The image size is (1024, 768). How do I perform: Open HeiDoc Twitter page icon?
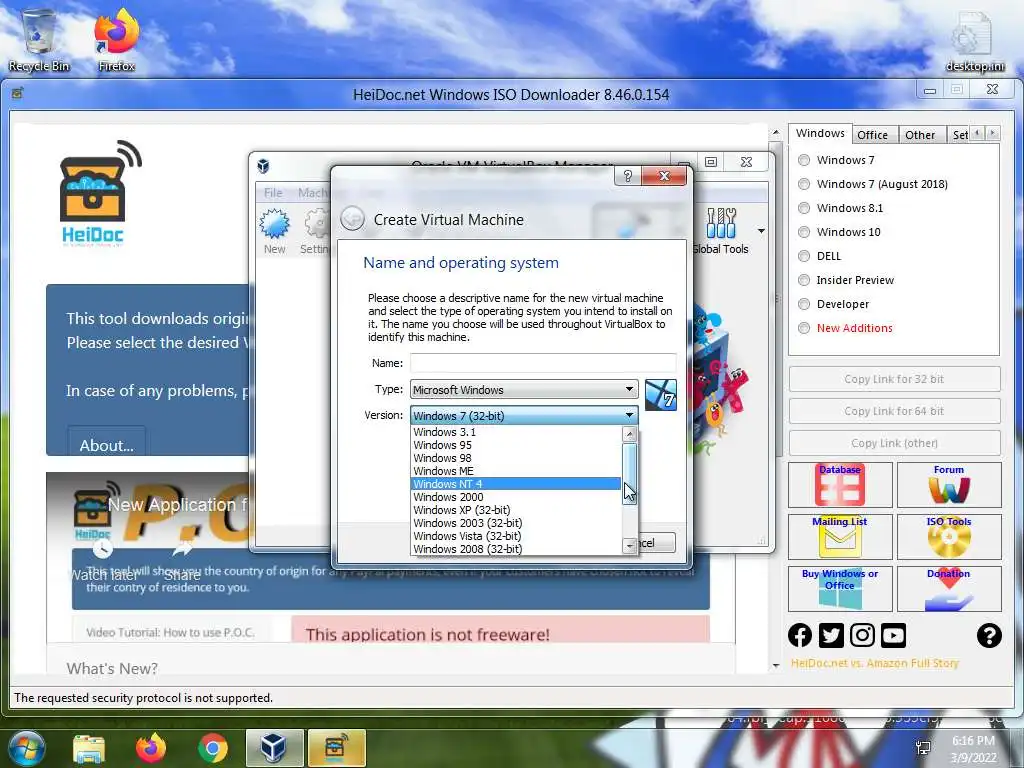[x=831, y=635]
